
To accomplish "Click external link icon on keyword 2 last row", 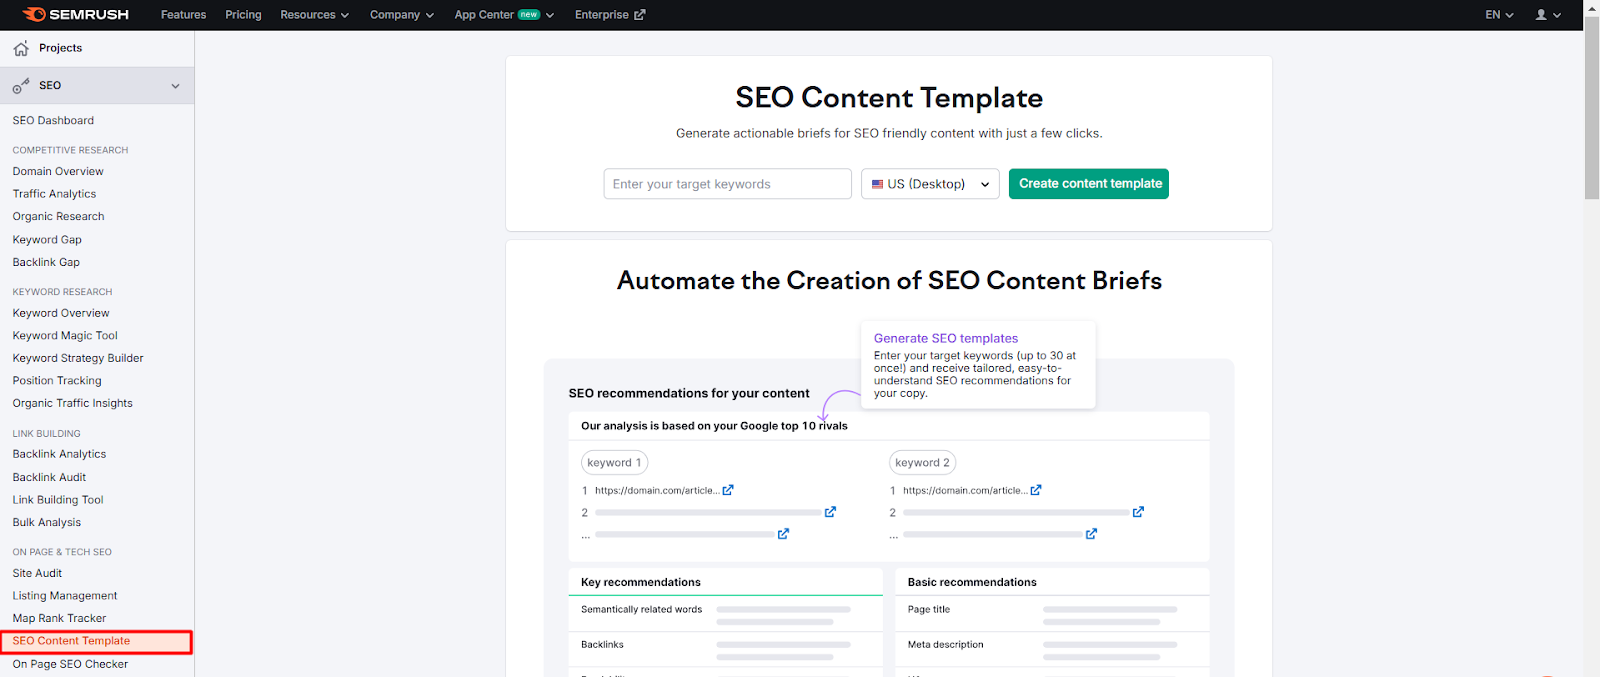I will coord(1091,534).
